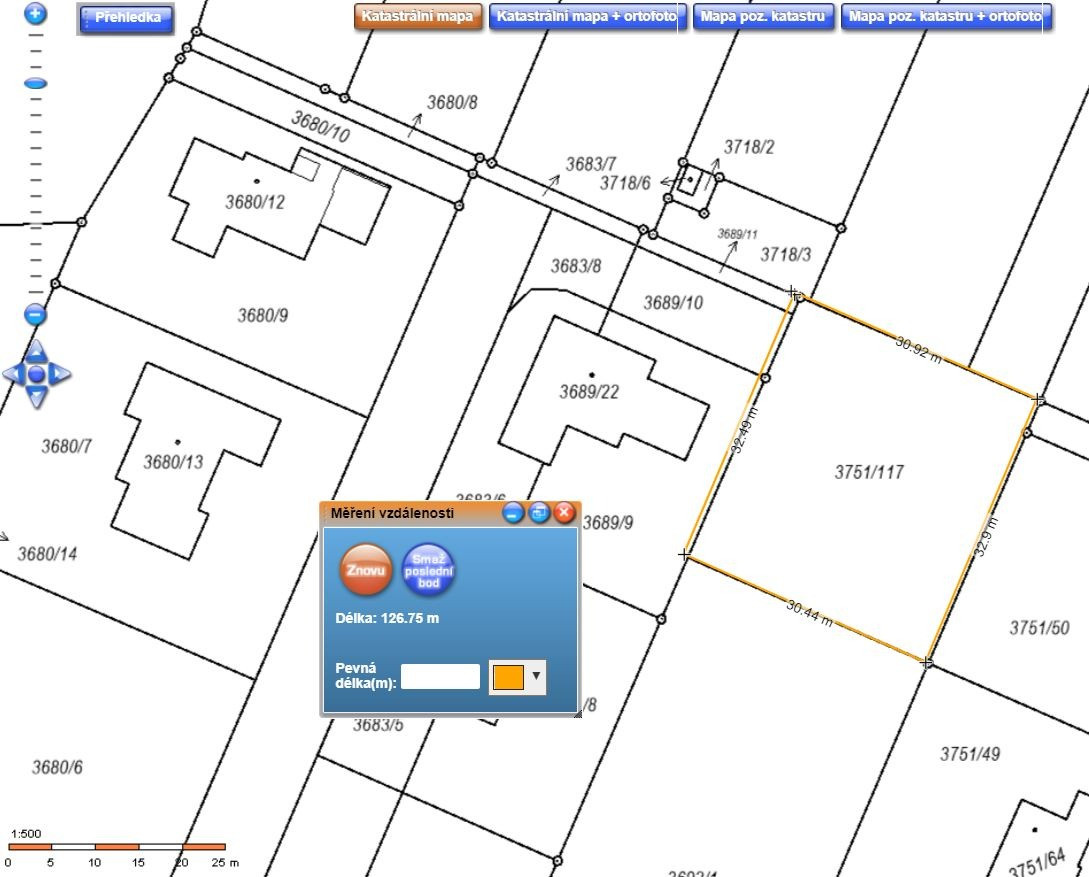Pan map left with west arrow
This screenshot has width=1089, height=877.
coord(13,374)
